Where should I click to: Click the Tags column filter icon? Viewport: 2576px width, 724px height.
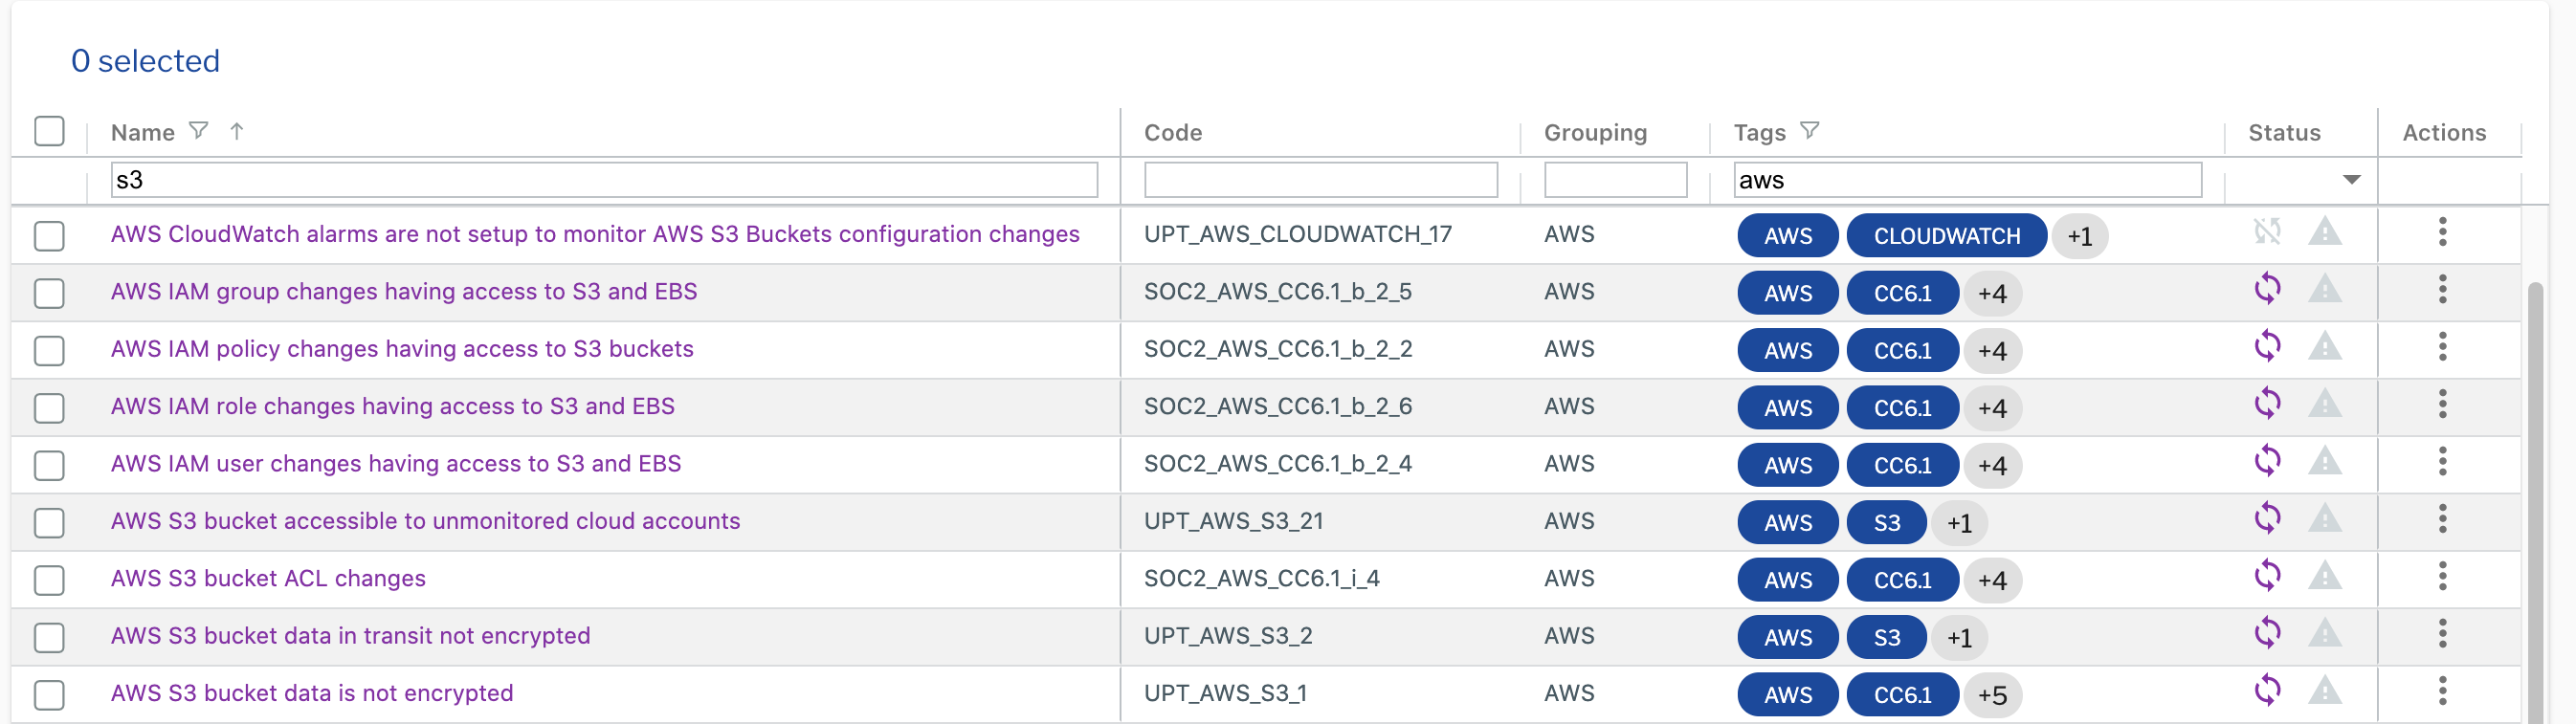click(x=1809, y=131)
